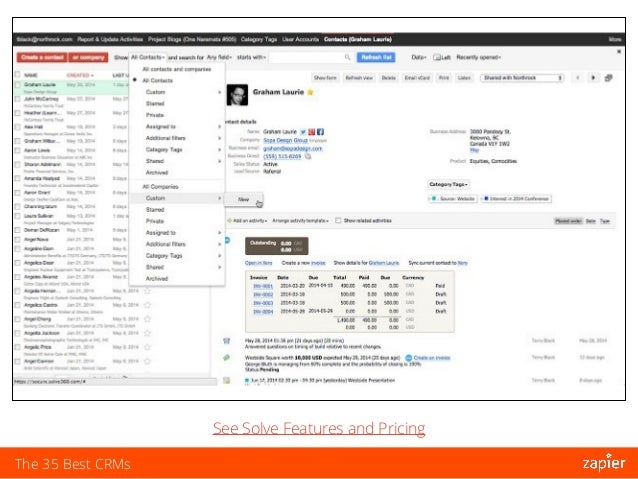Click the Xero circle icon beside Outstanding box
This screenshot has width=638, height=479.
227,241
